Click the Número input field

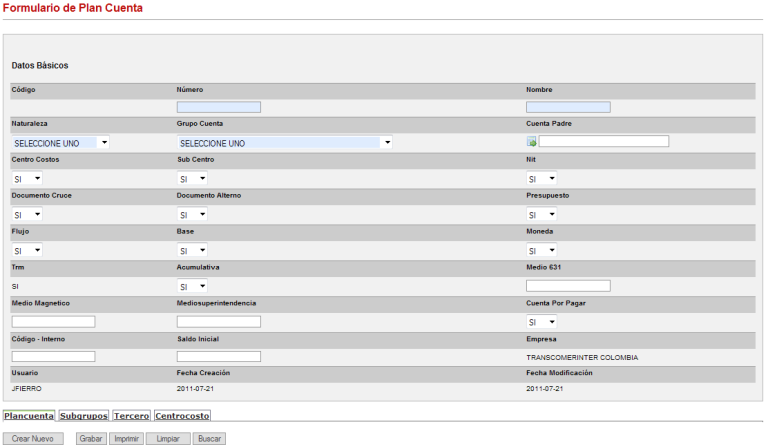218,107
